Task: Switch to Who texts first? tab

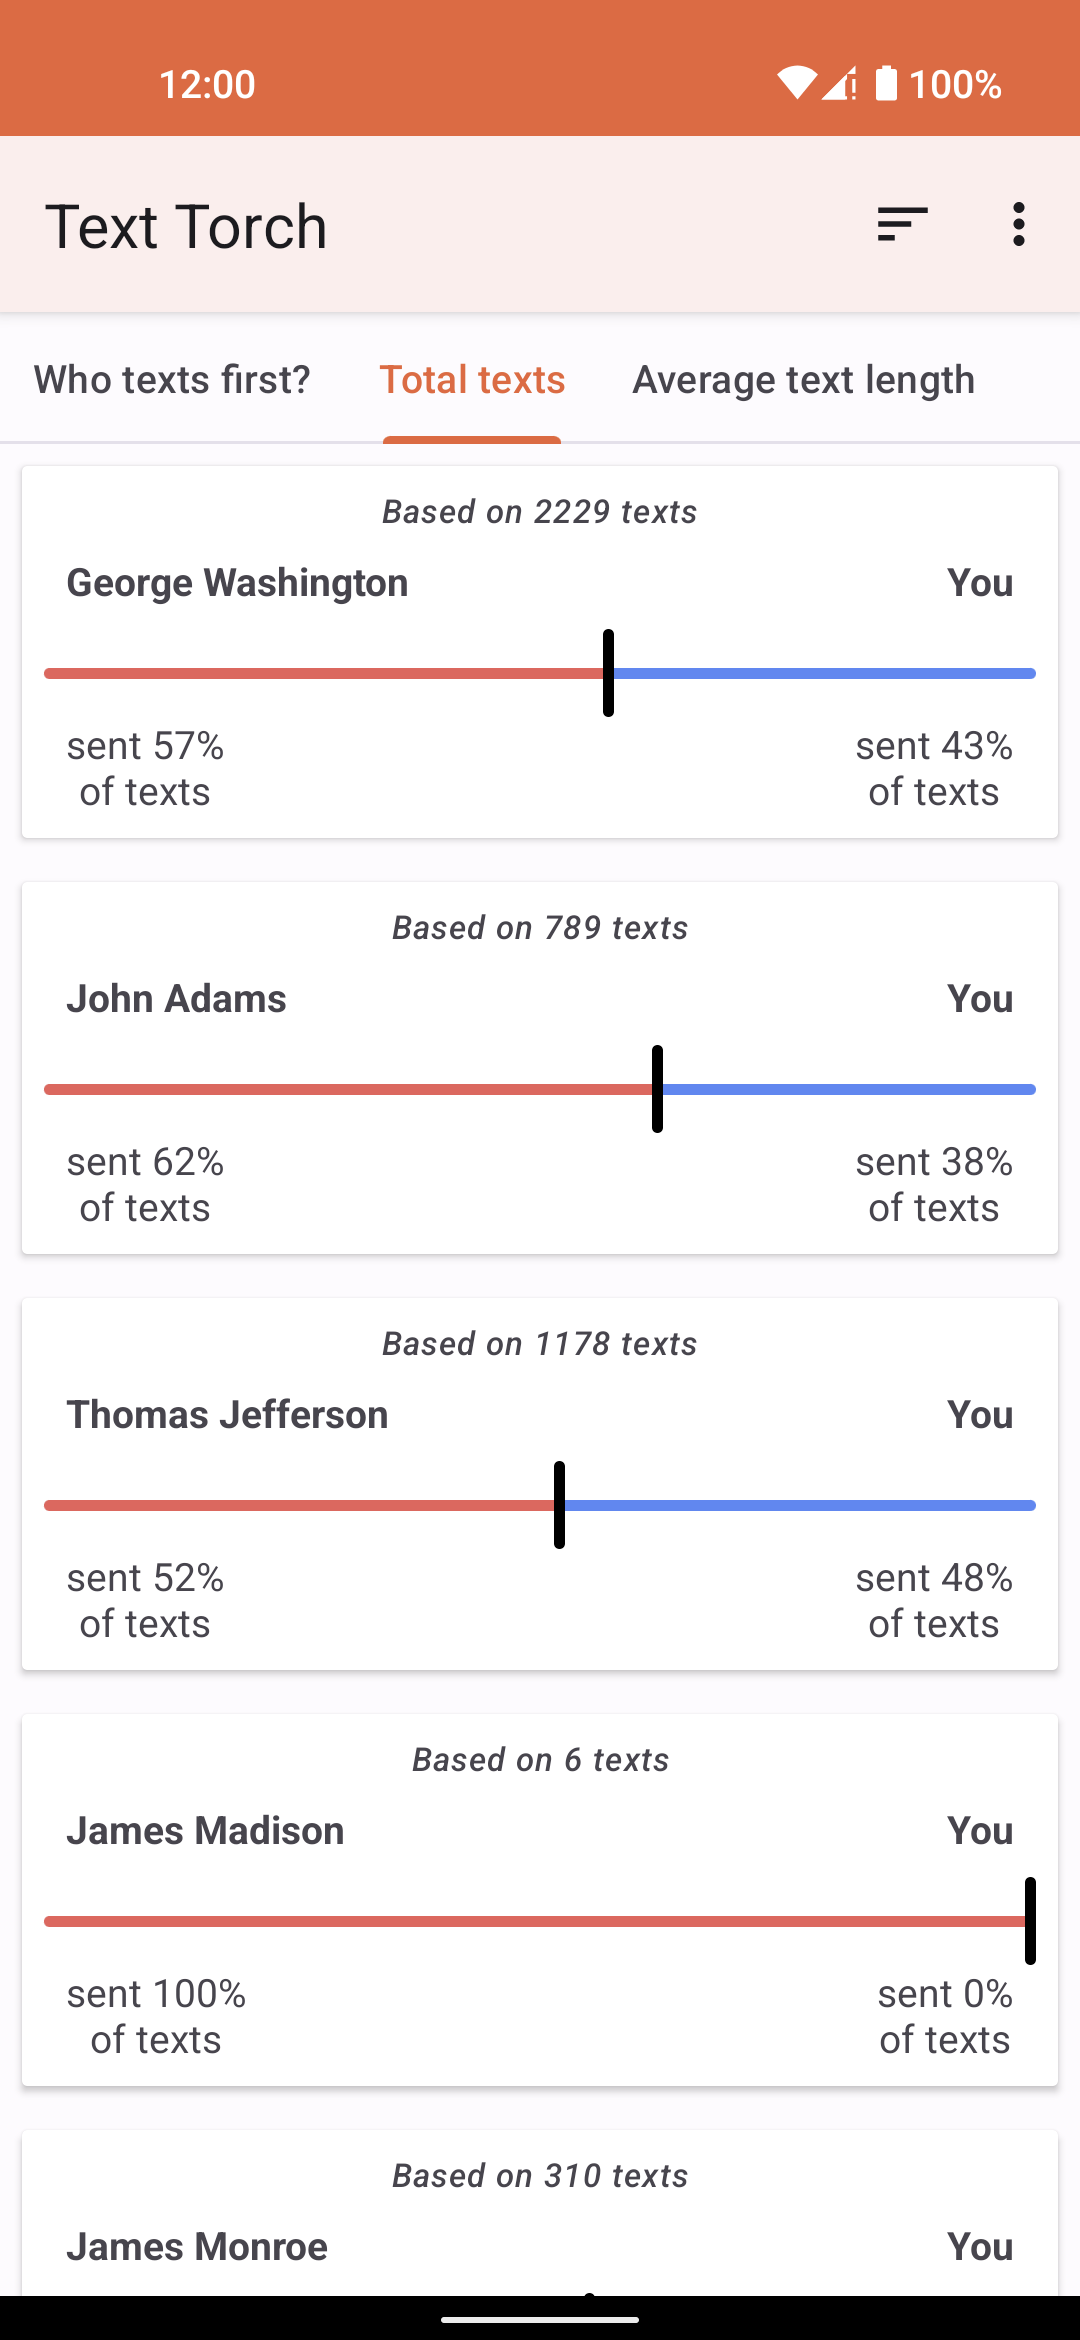Action: 172,380
